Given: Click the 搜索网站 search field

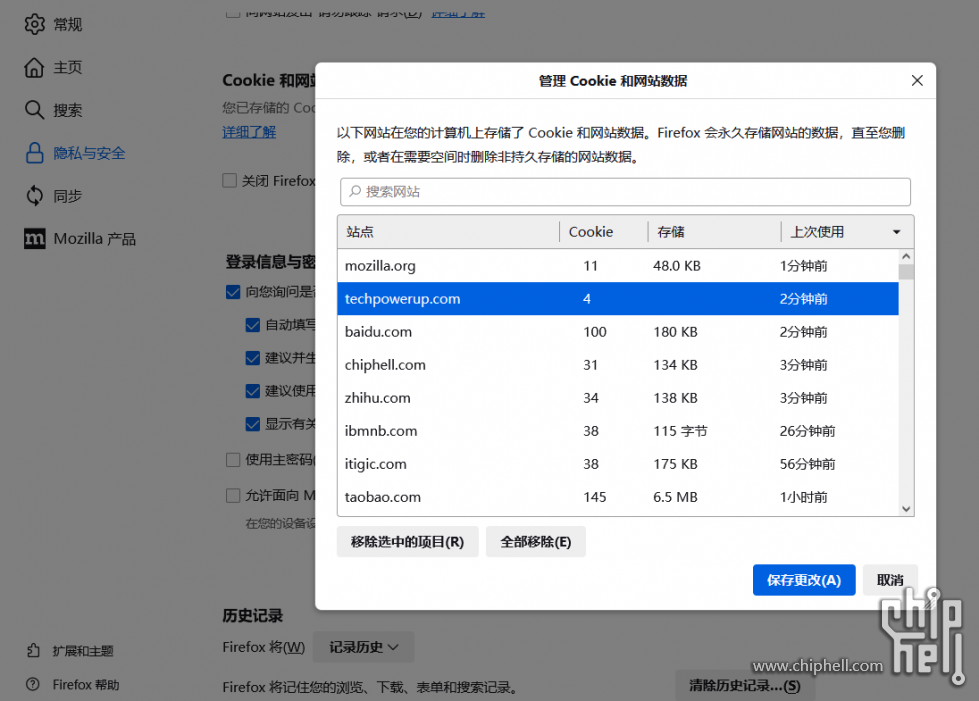Looking at the screenshot, I should pyautogui.click(x=625, y=192).
